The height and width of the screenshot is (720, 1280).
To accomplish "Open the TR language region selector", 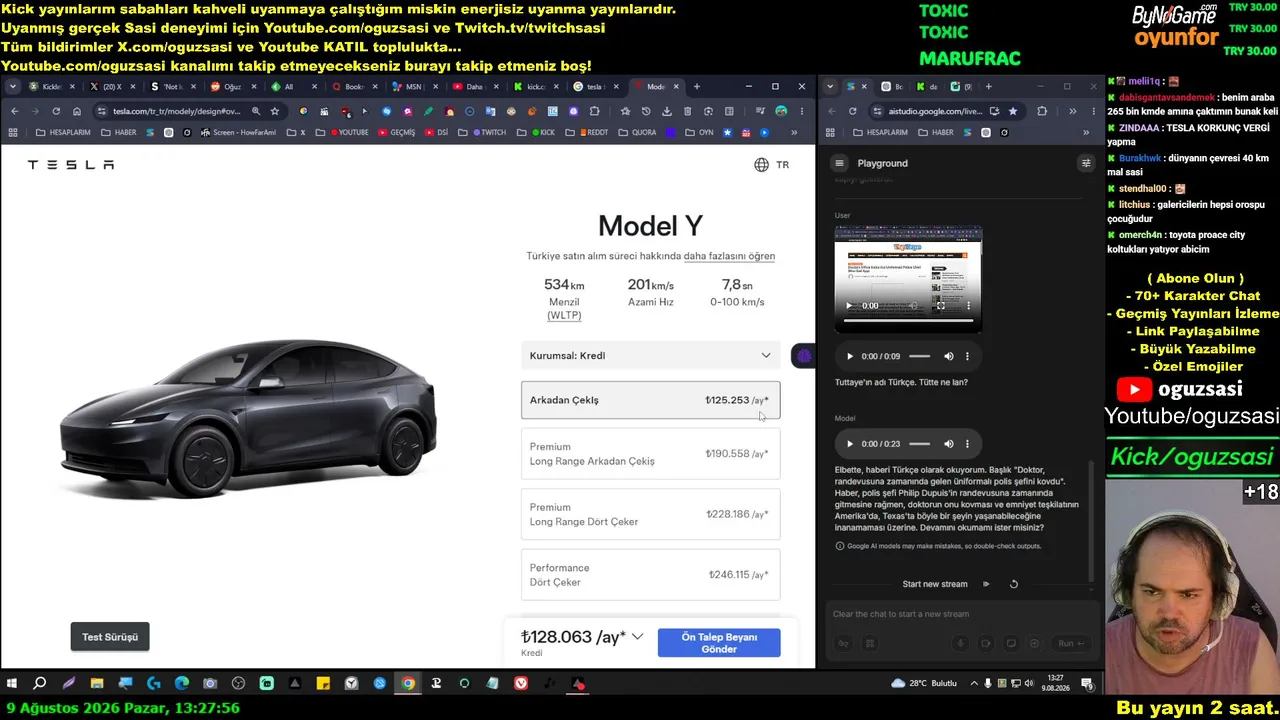I will pos(771,165).
